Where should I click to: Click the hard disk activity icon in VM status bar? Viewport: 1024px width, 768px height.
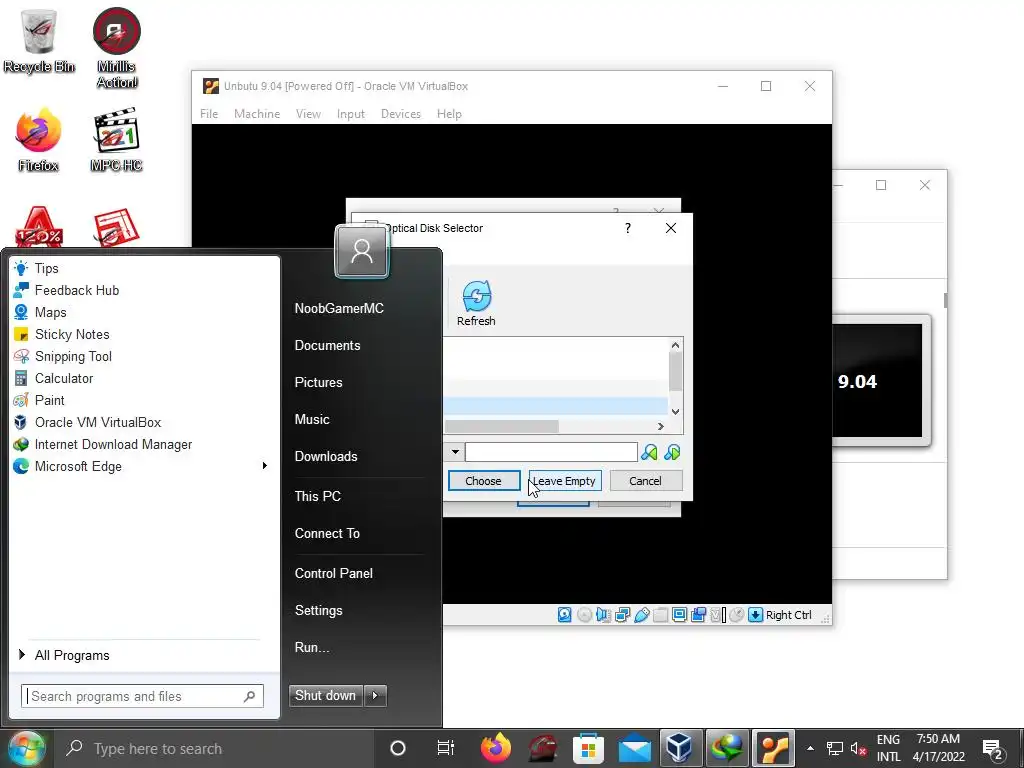[x=565, y=615]
